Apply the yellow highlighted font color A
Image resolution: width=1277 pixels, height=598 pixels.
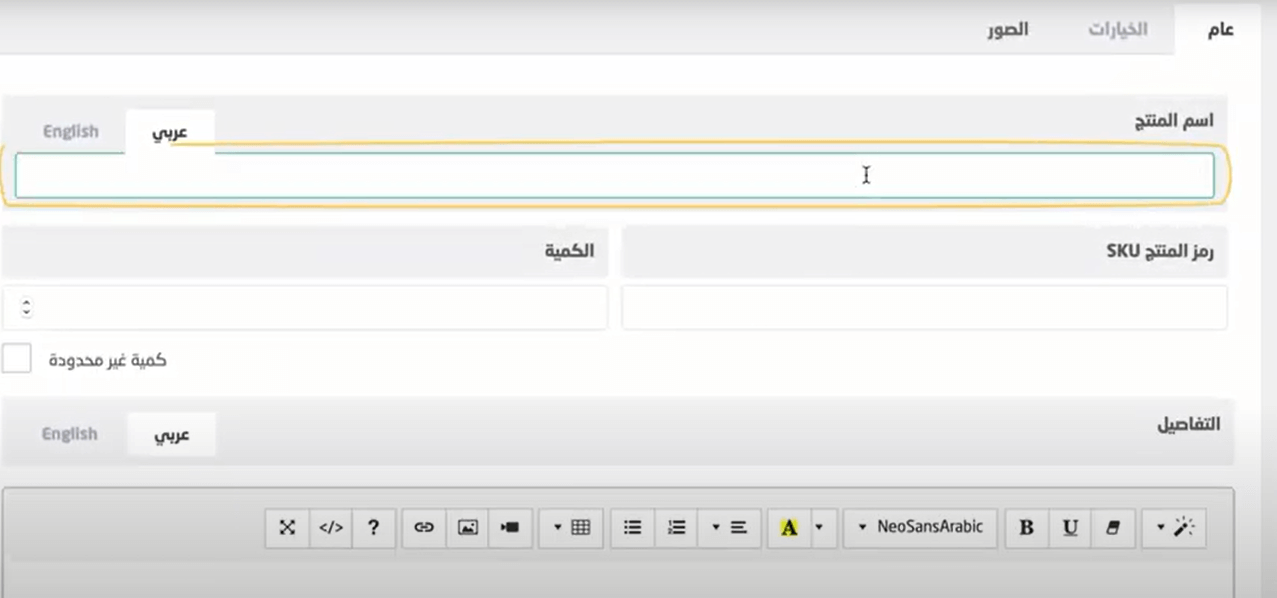pos(789,528)
